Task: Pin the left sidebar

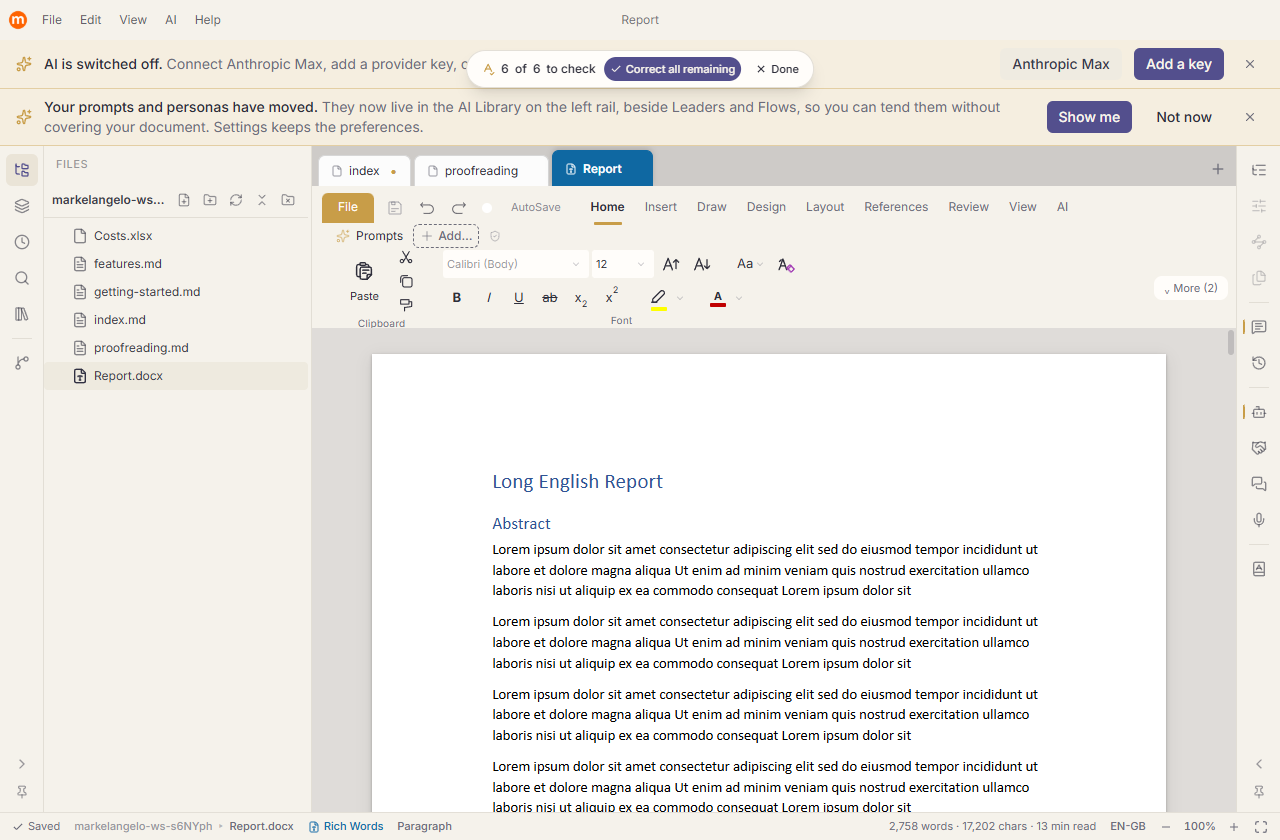Action: pos(22,792)
